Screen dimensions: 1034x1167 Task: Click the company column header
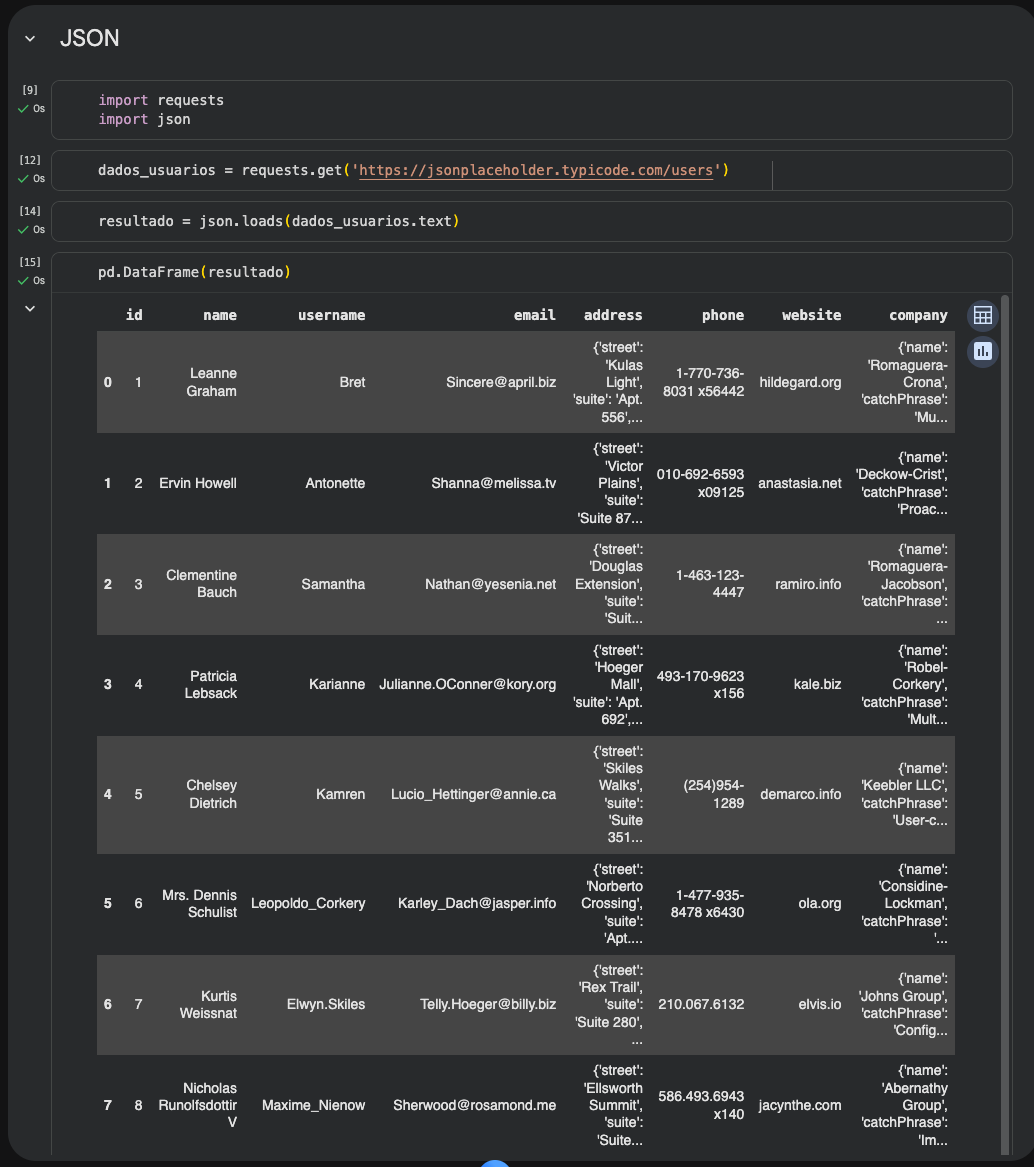(918, 315)
